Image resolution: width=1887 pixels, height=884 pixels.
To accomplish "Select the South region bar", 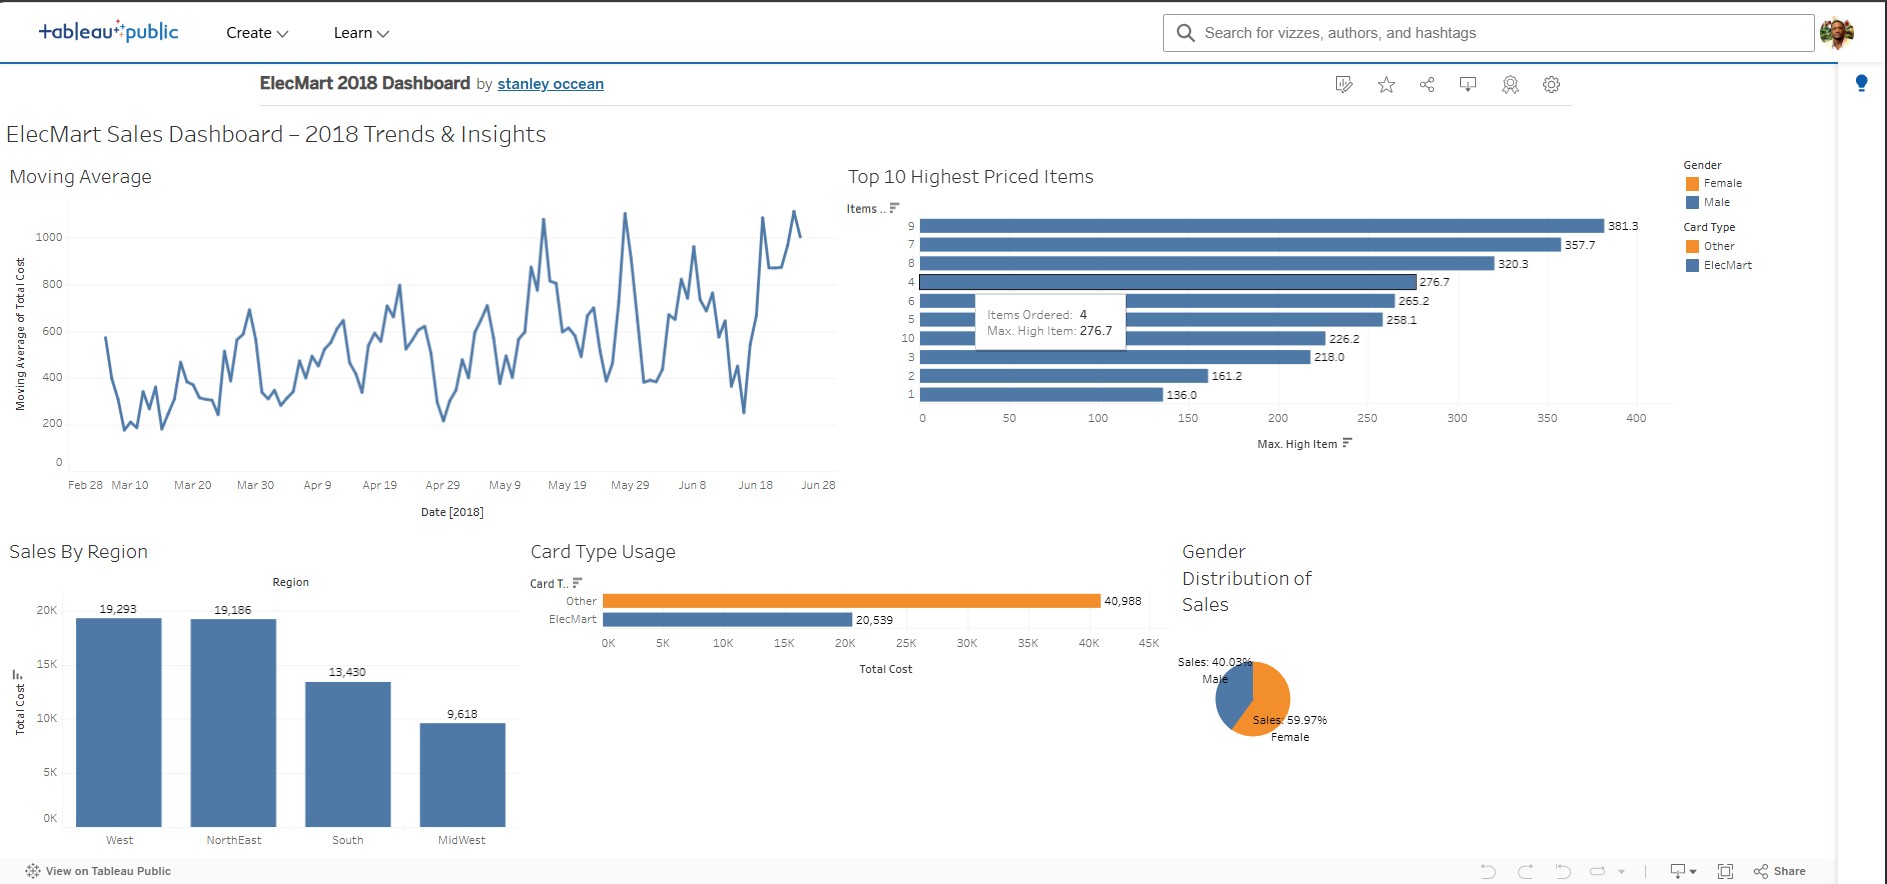I will [x=348, y=754].
